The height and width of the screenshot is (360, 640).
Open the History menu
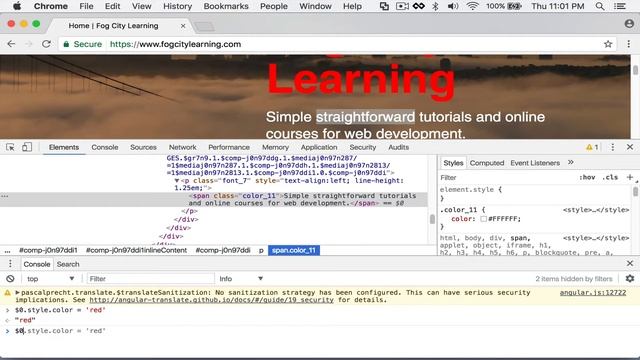177,6
